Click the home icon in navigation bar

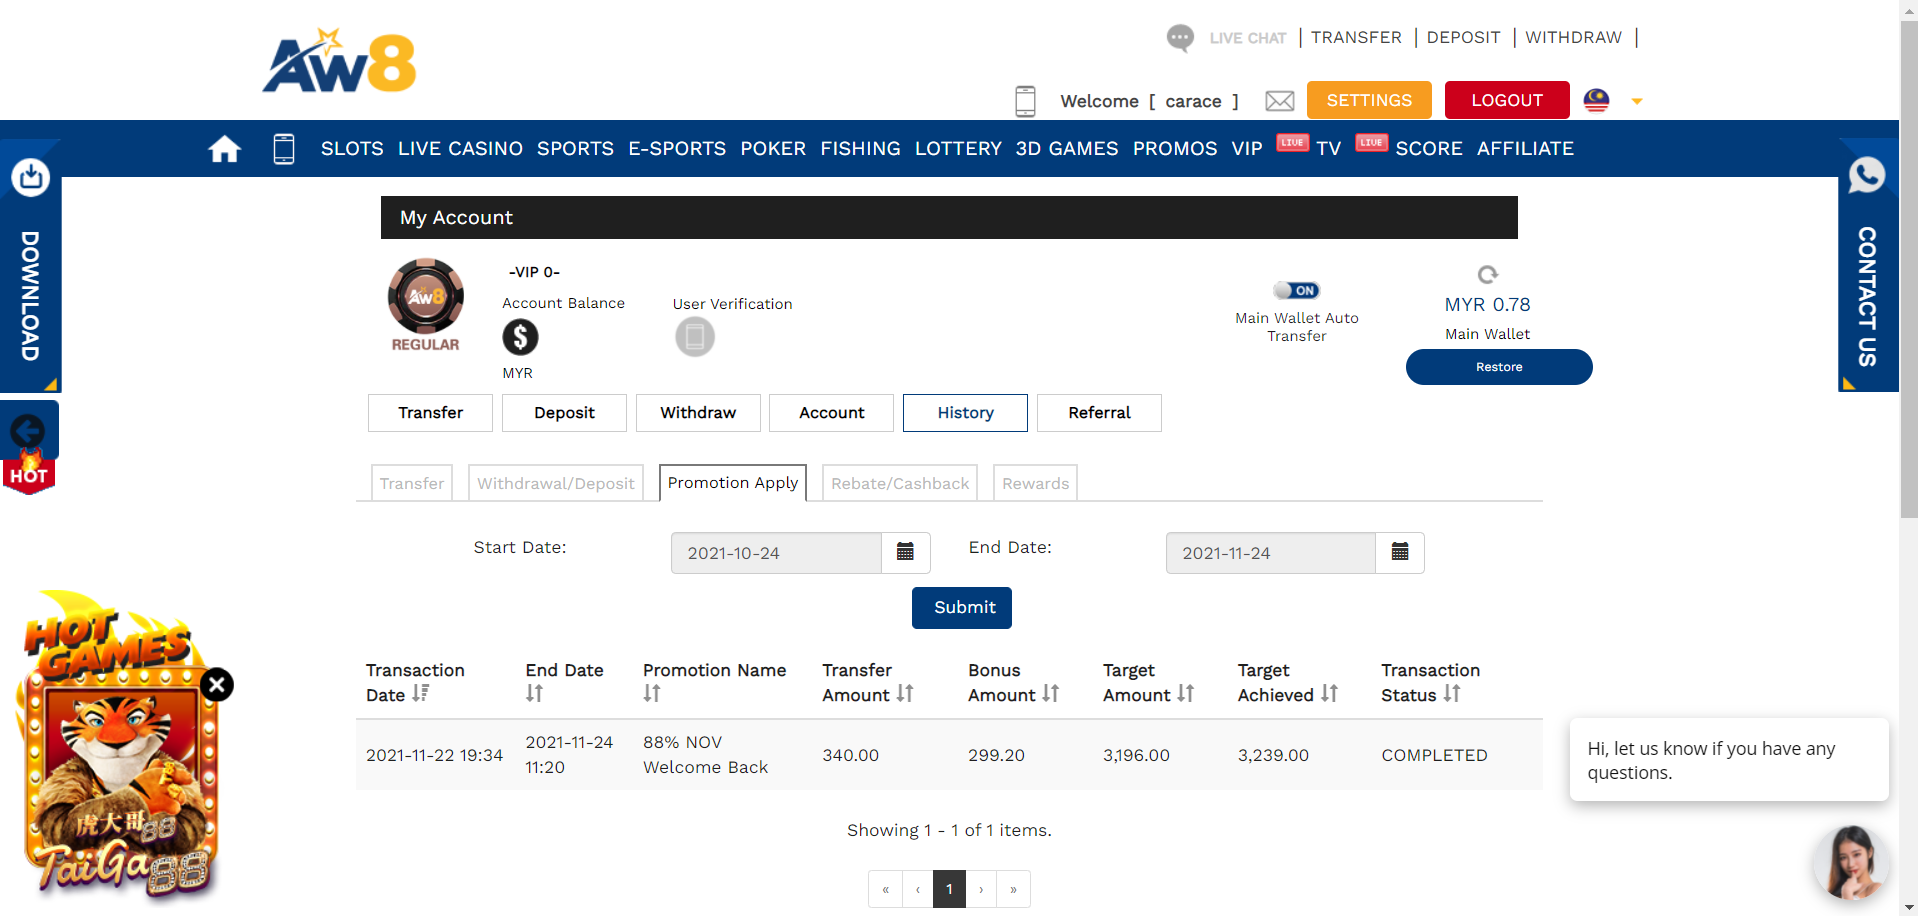(x=224, y=149)
